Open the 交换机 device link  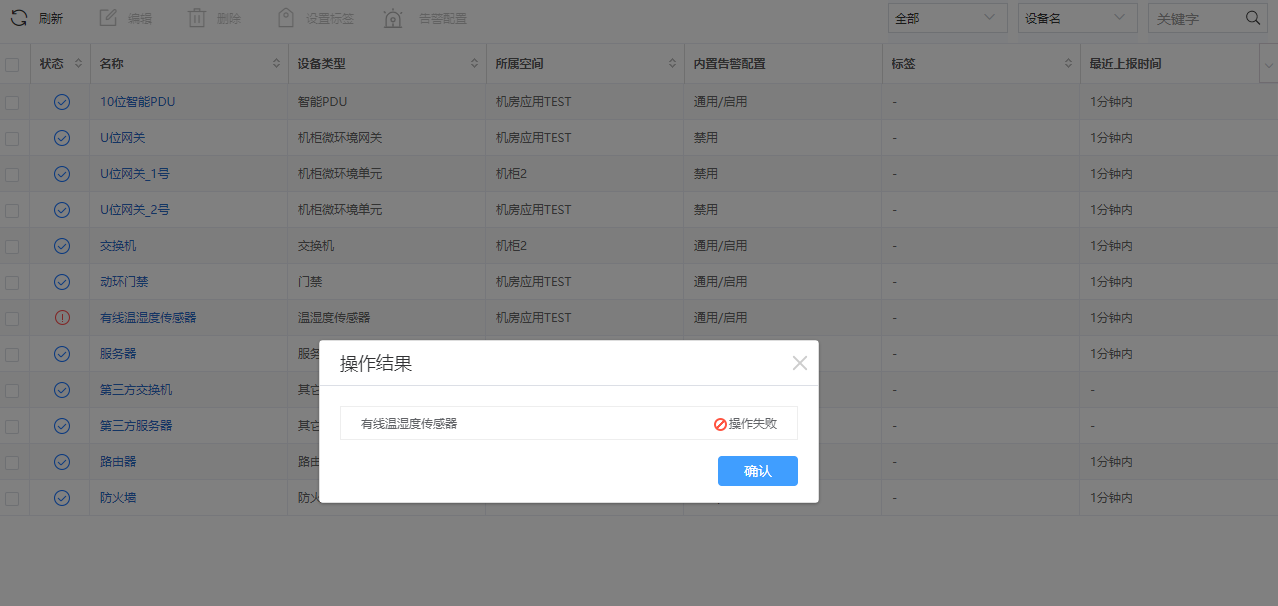tap(118, 246)
